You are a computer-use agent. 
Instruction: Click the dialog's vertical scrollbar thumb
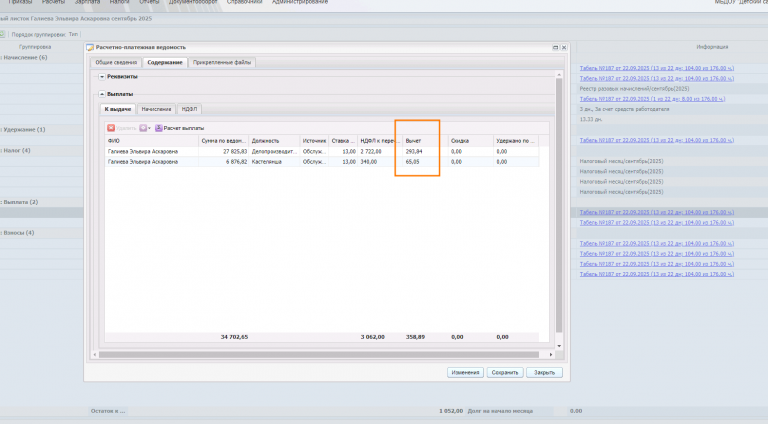point(559,206)
